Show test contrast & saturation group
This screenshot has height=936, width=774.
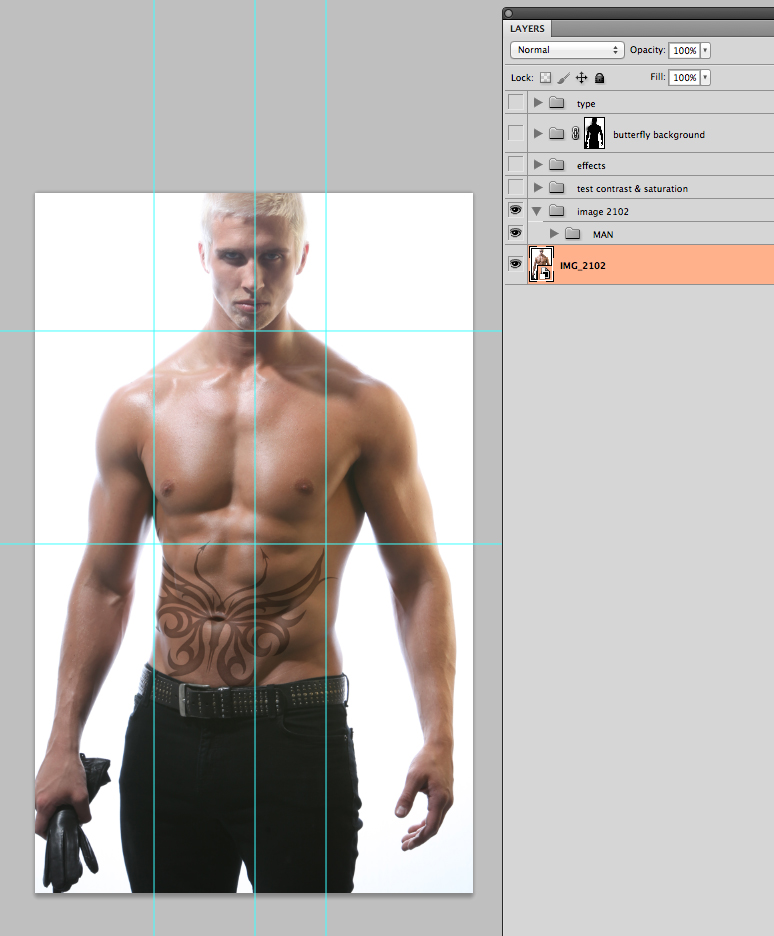(516, 187)
